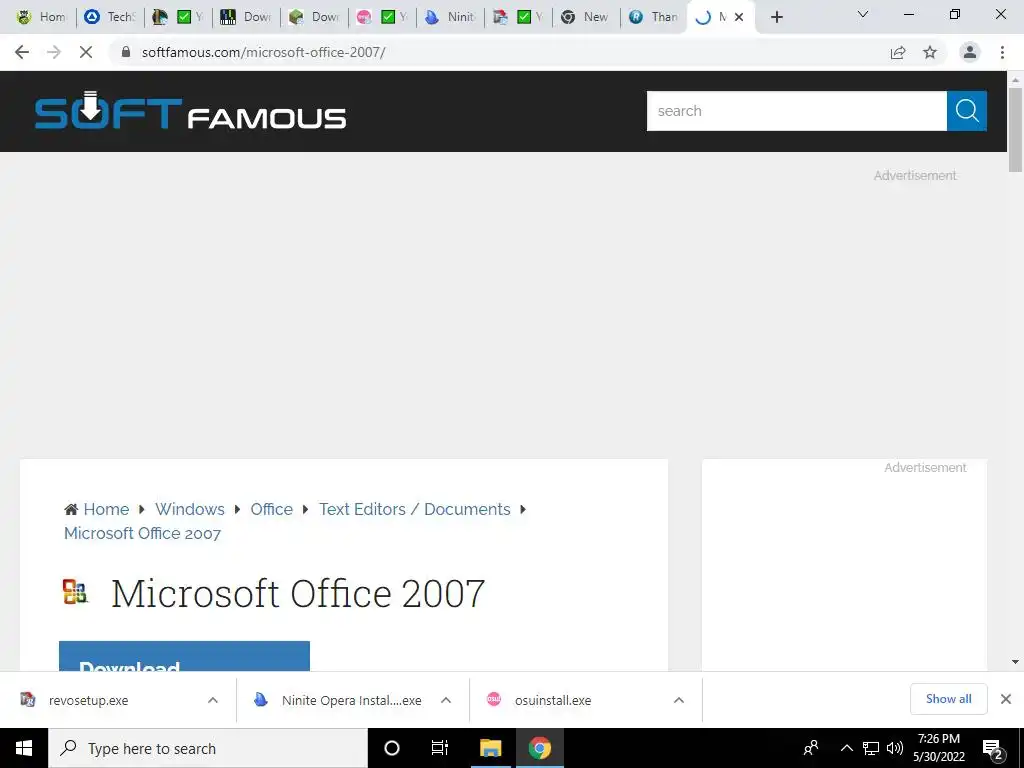Click the blue Download button

click(184, 656)
